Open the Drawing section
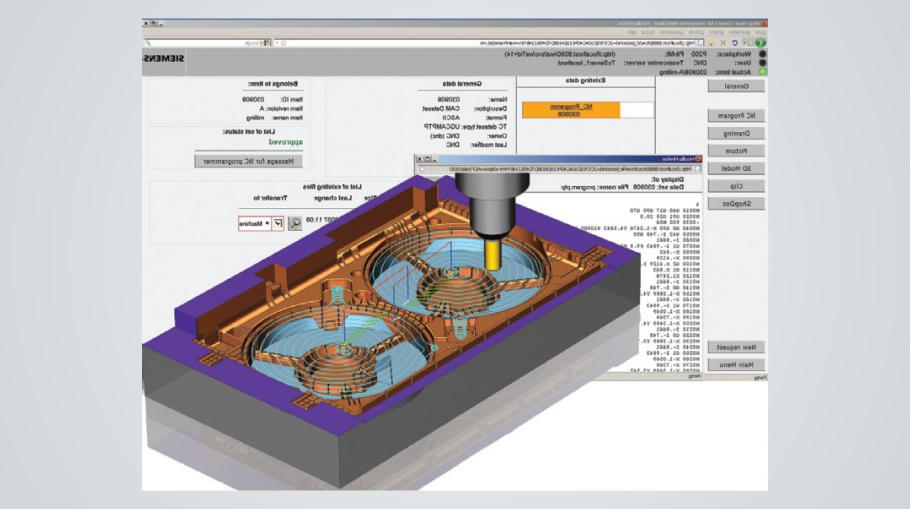 (736, 133)
